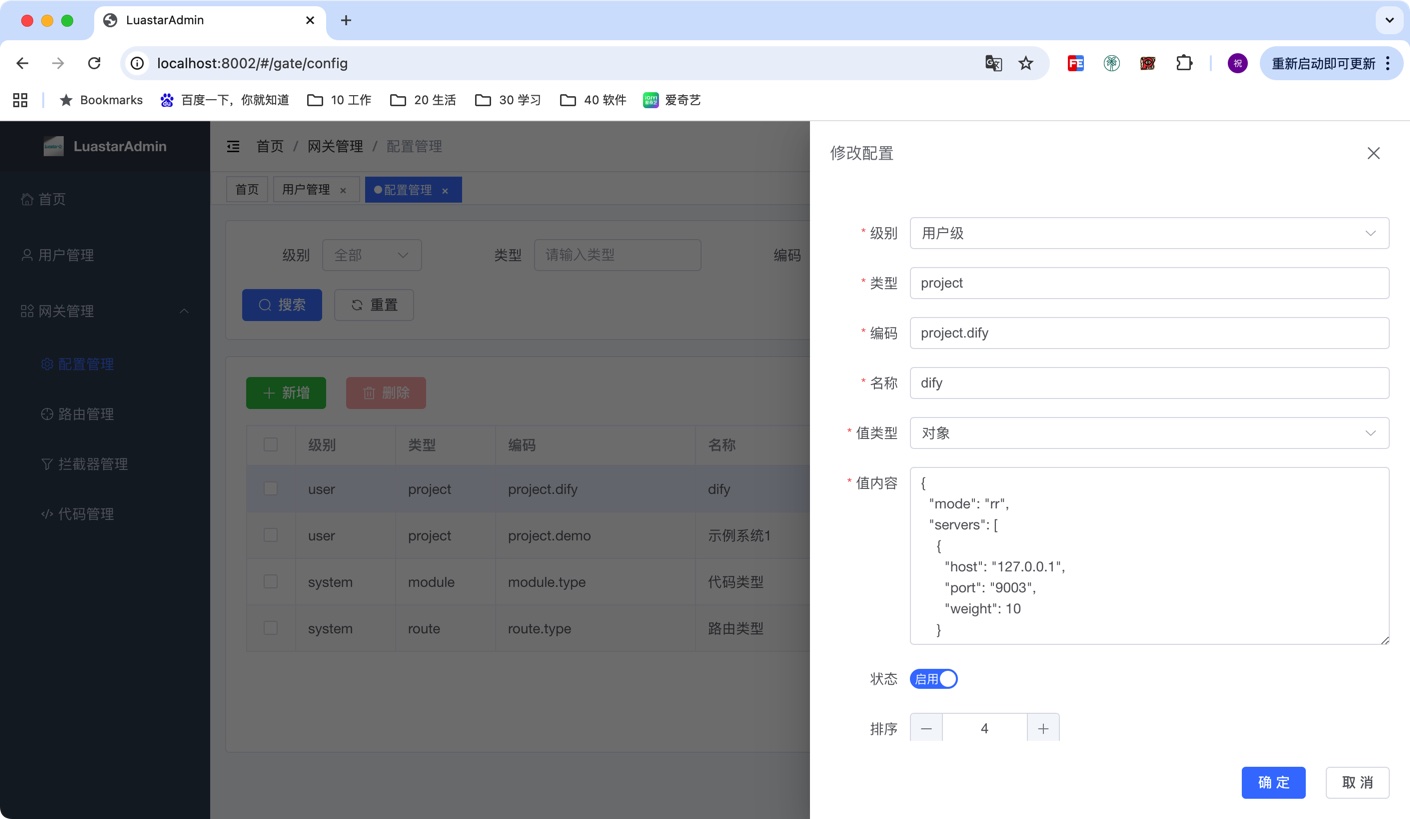The image size is (1410, 819).
Task: Click the green round extension icon
Action: coord(1112,63)
